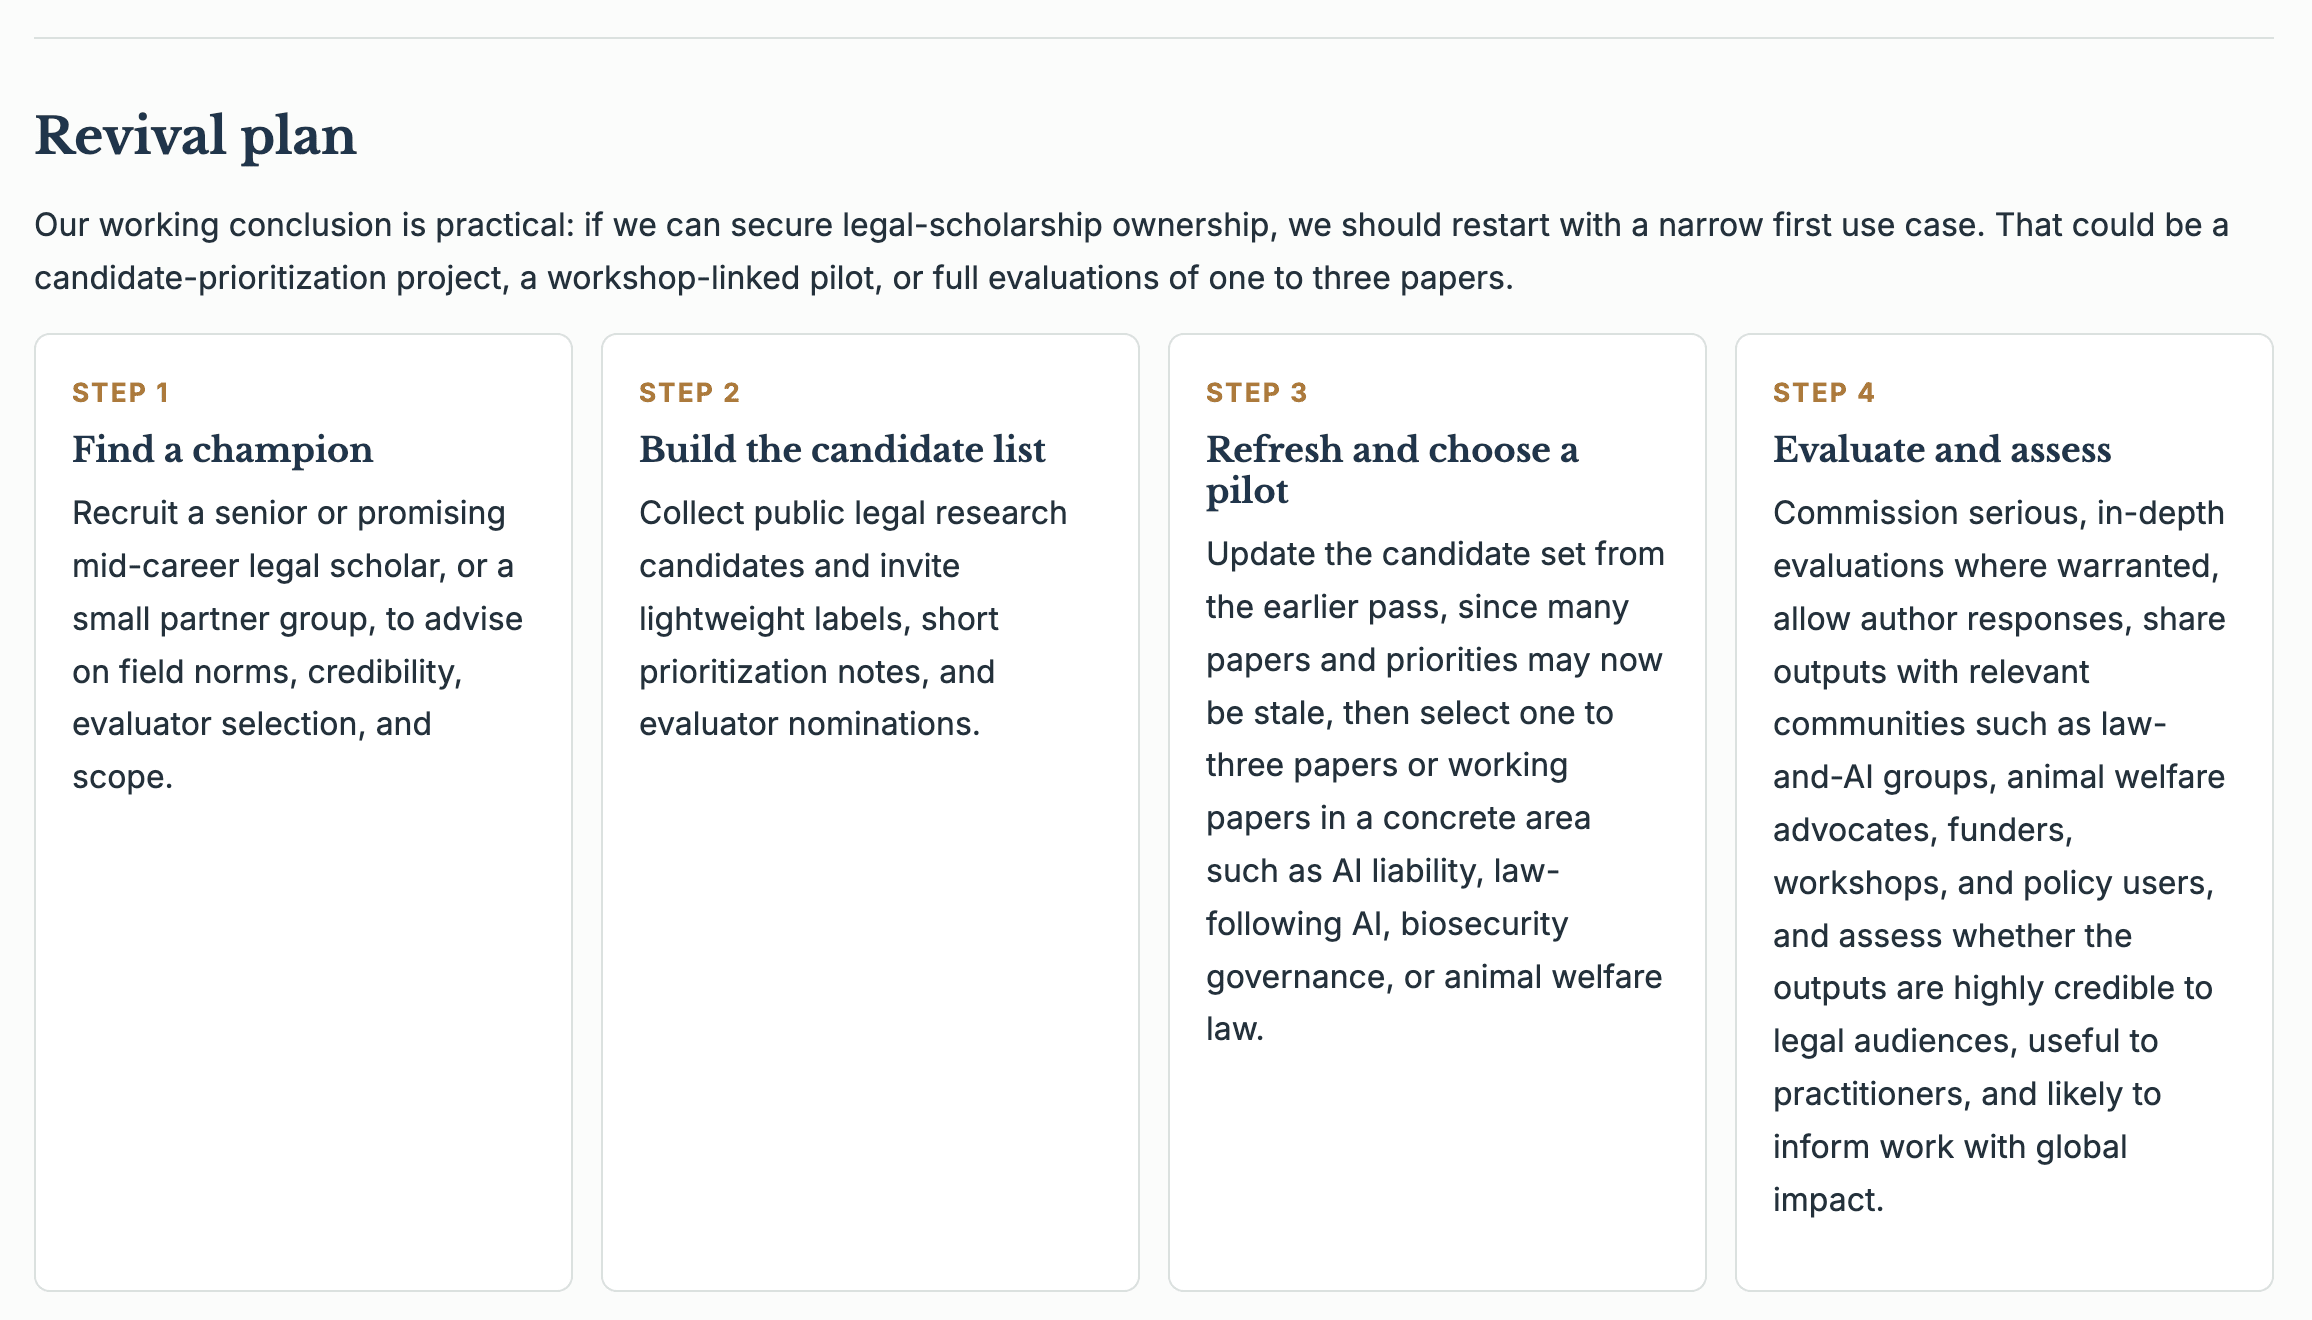The image size is (2312, 1320).
Task: Click the Revival plan heading
Action: click(195, 135)
